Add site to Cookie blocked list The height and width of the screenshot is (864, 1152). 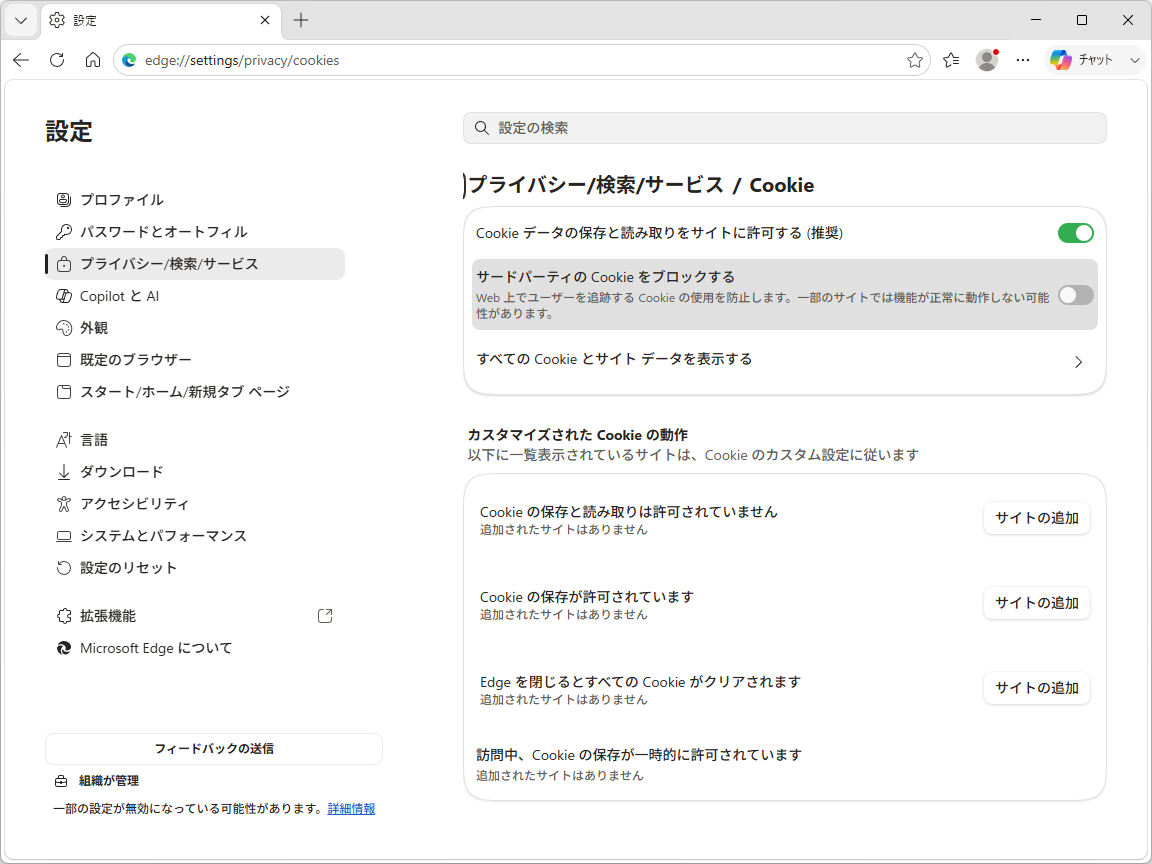tap(1037, 518)
